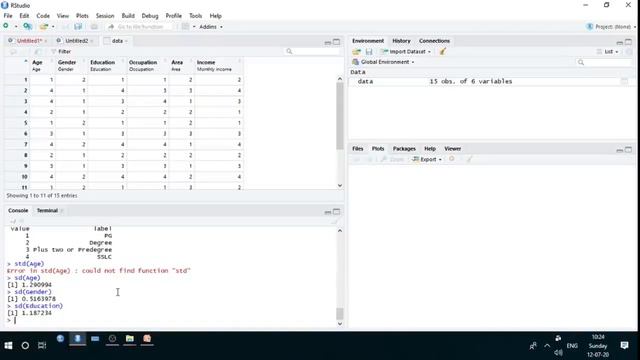The image size is (640, 360).
Task: Click the Save All icon in main toolbar
Action: coord(78,27)
